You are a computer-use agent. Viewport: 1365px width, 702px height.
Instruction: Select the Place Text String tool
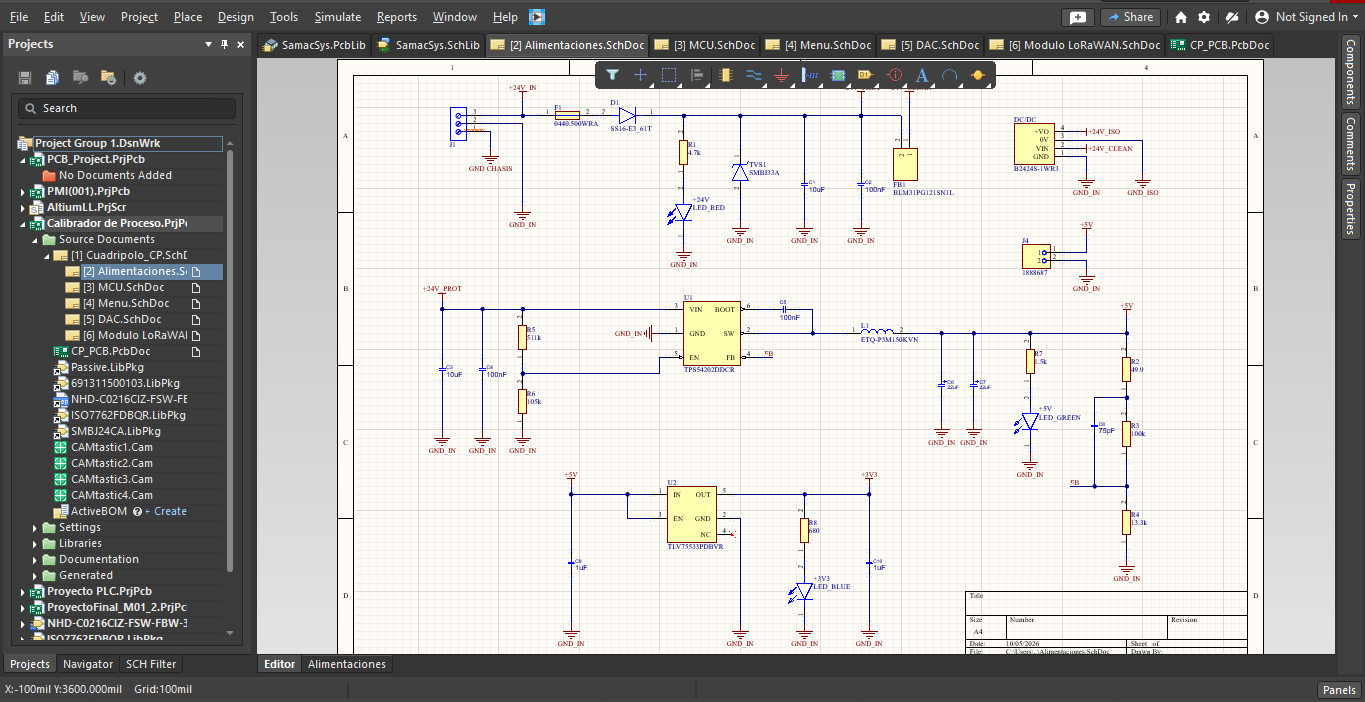pyautogui.click(x=922, y=75)
